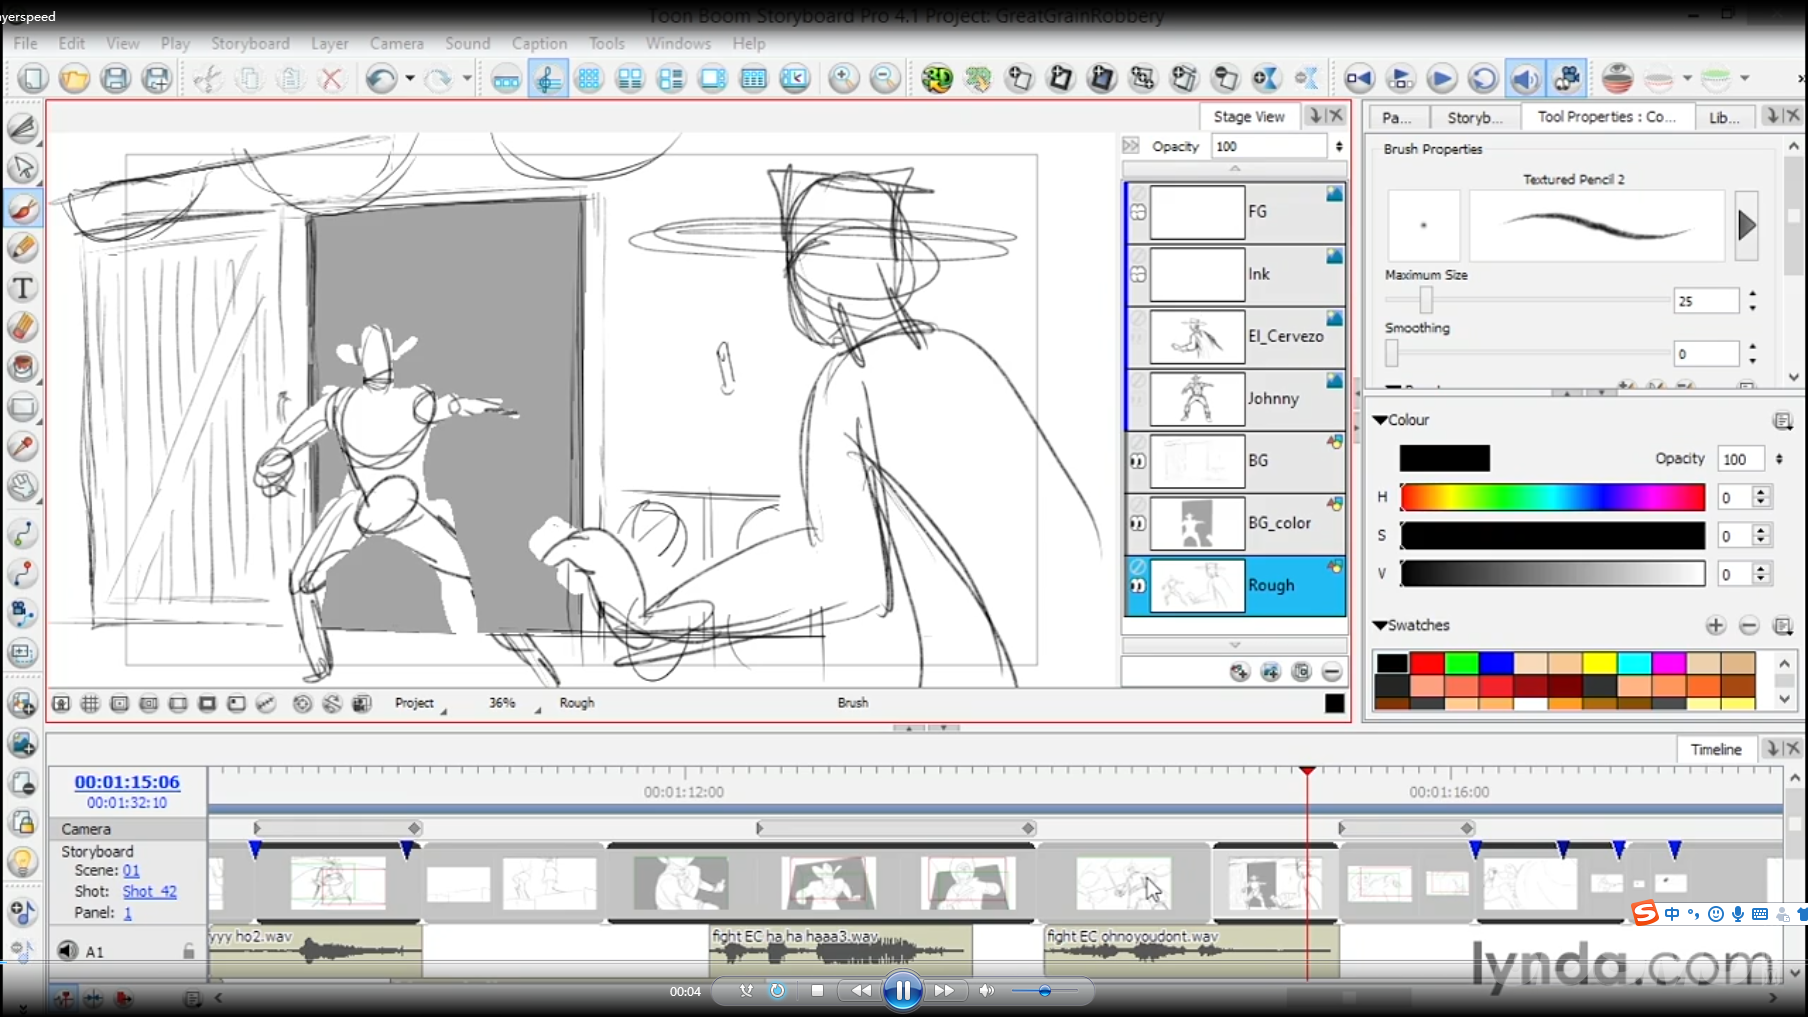Image resolution: width=1808 pixels, height=1017 pixels.
Task: Add a new colour swatch with plus icon
Action: (x=1715, y=626)
